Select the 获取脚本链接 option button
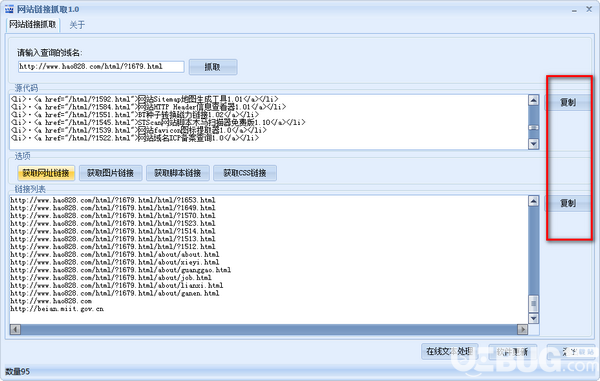The image size is (600, 381). pyautogui.click(x=178, y=173)
